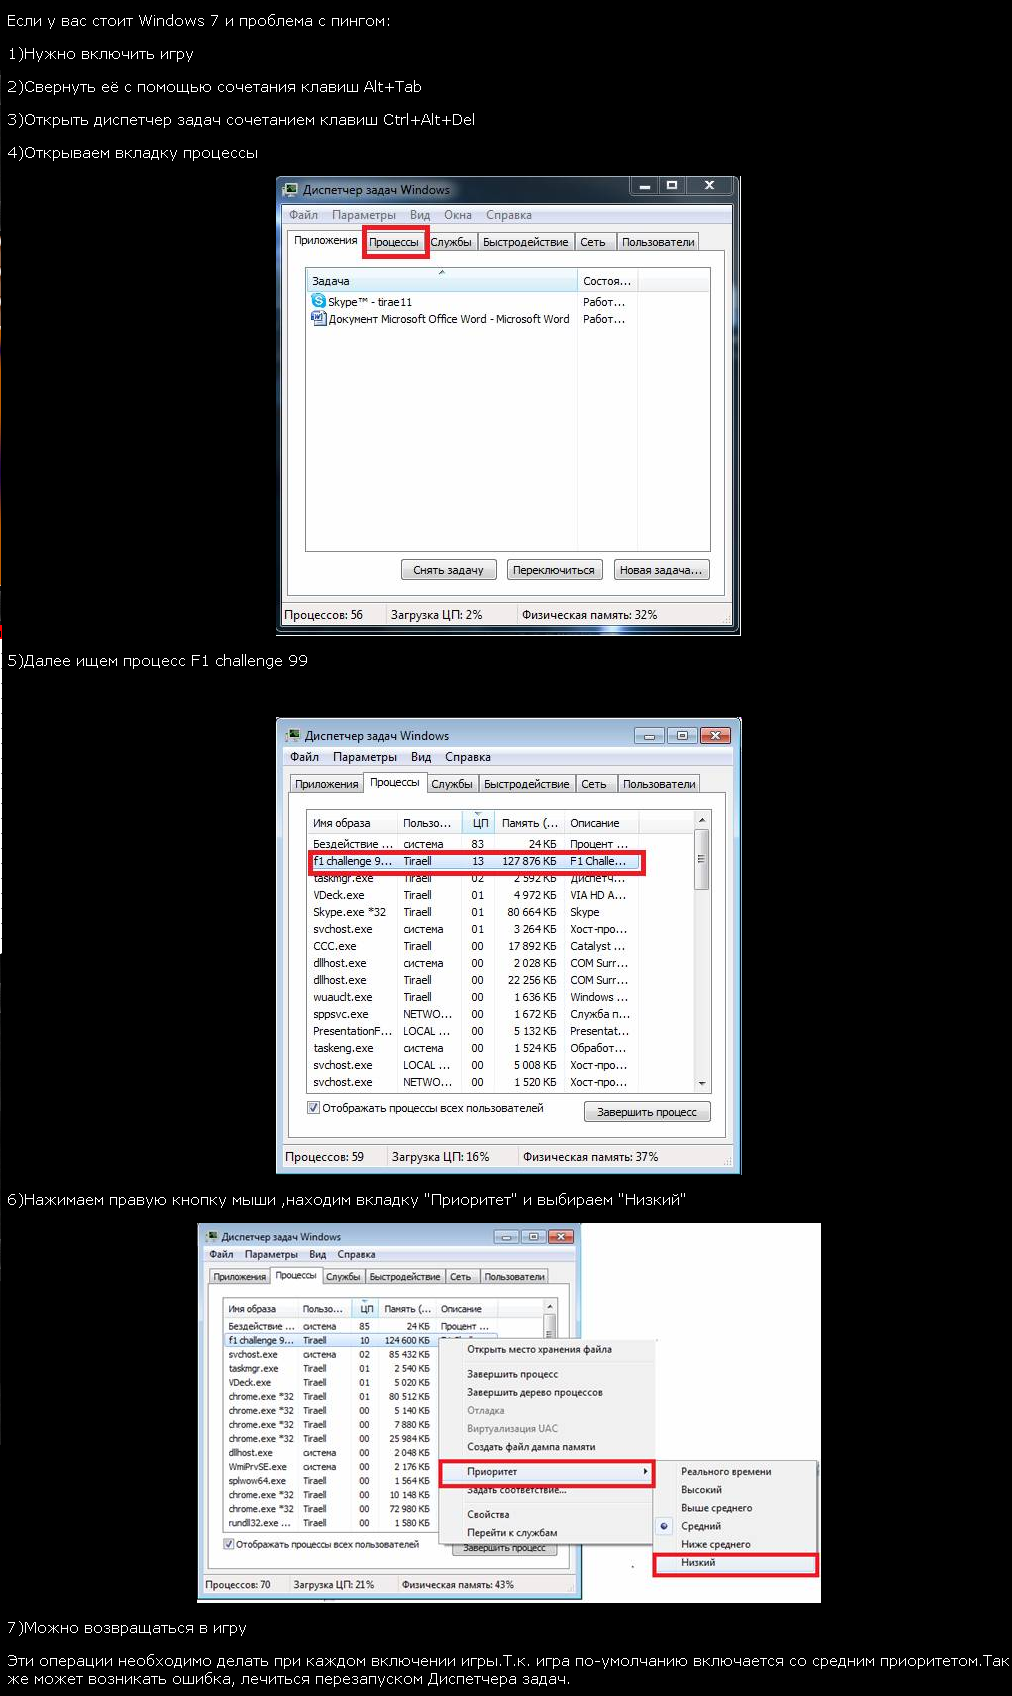The width and height of the screenshot is (1012, 1696).
Task: Click the scroll-up arrow in the 59-process list
Action: pos(702,820)
